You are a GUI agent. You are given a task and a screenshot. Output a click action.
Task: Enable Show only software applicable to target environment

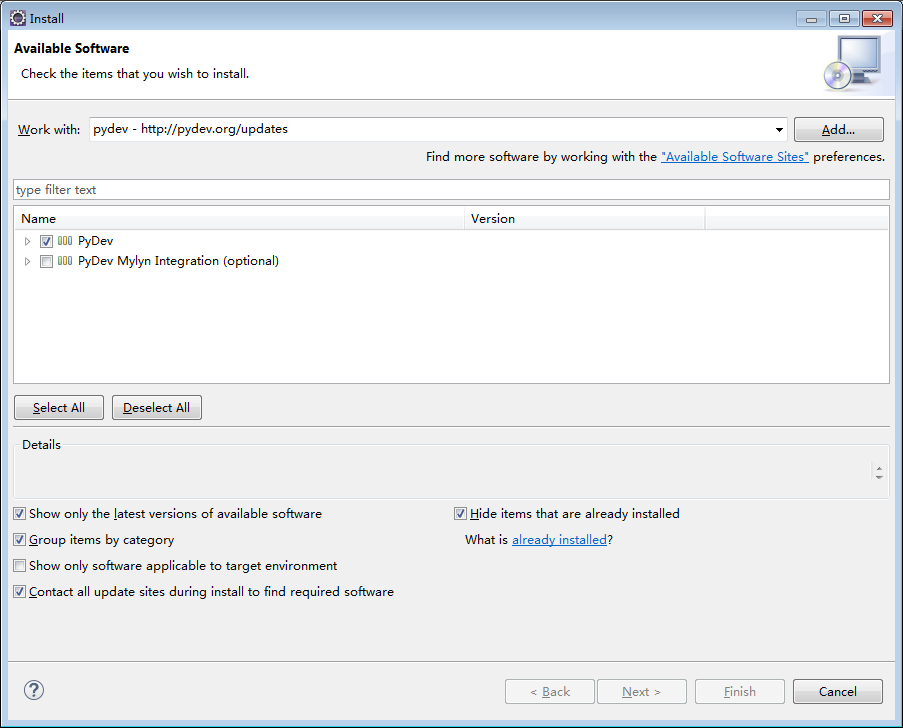[x=20, y=566]
